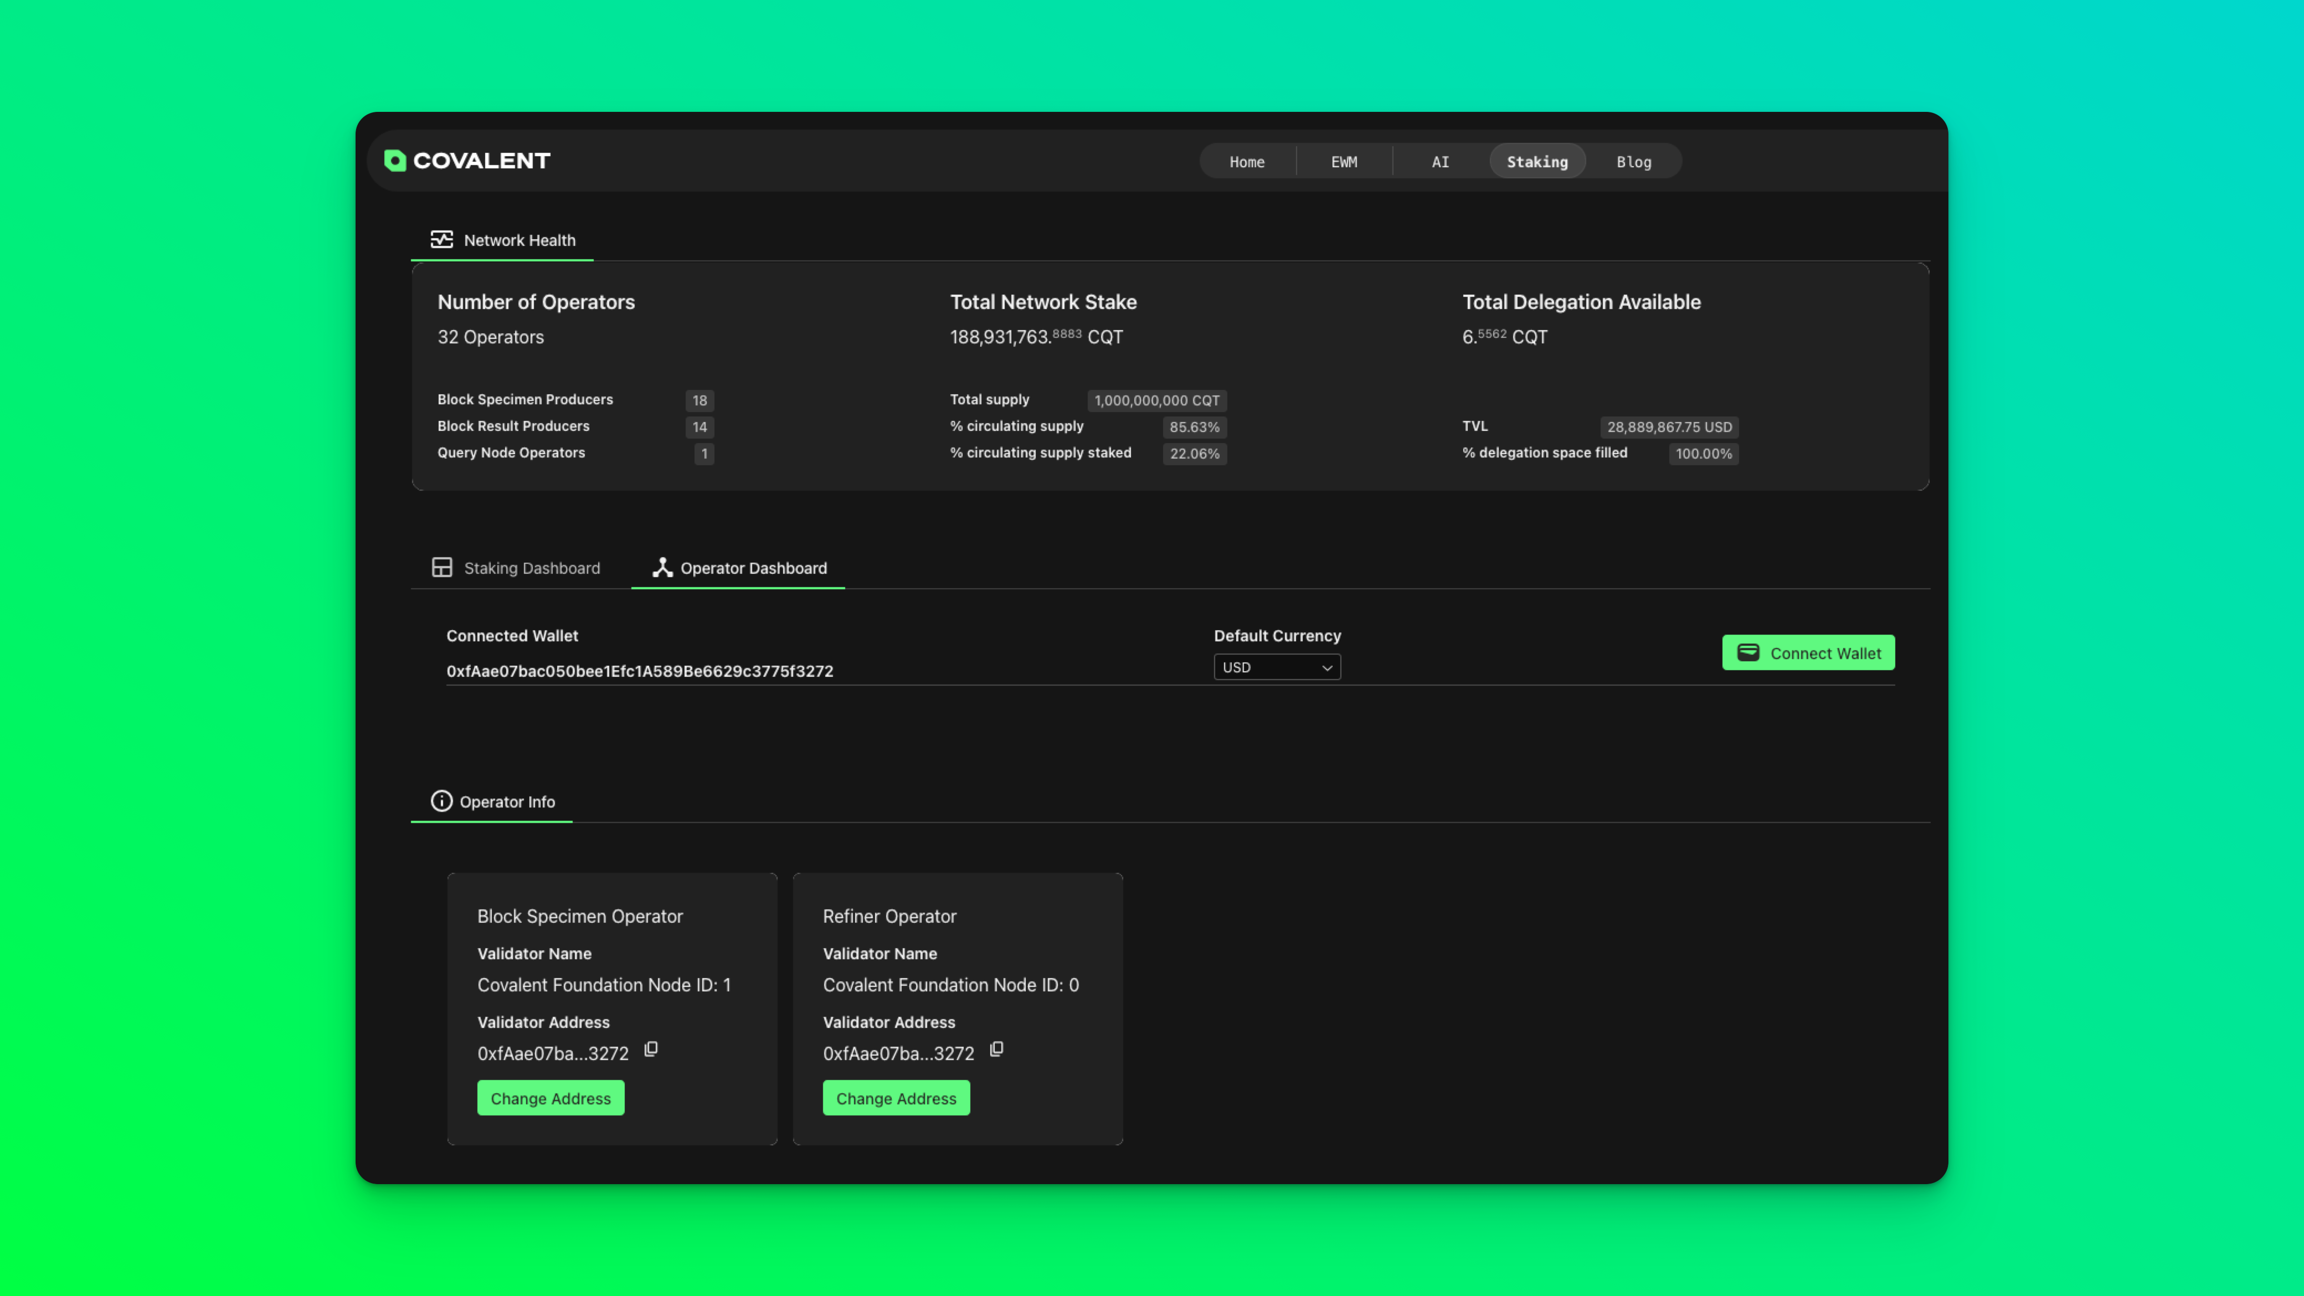Click wallet icon in Connect Wallet button
Screen dimensions: 2304x1296
pos(1747,653)
